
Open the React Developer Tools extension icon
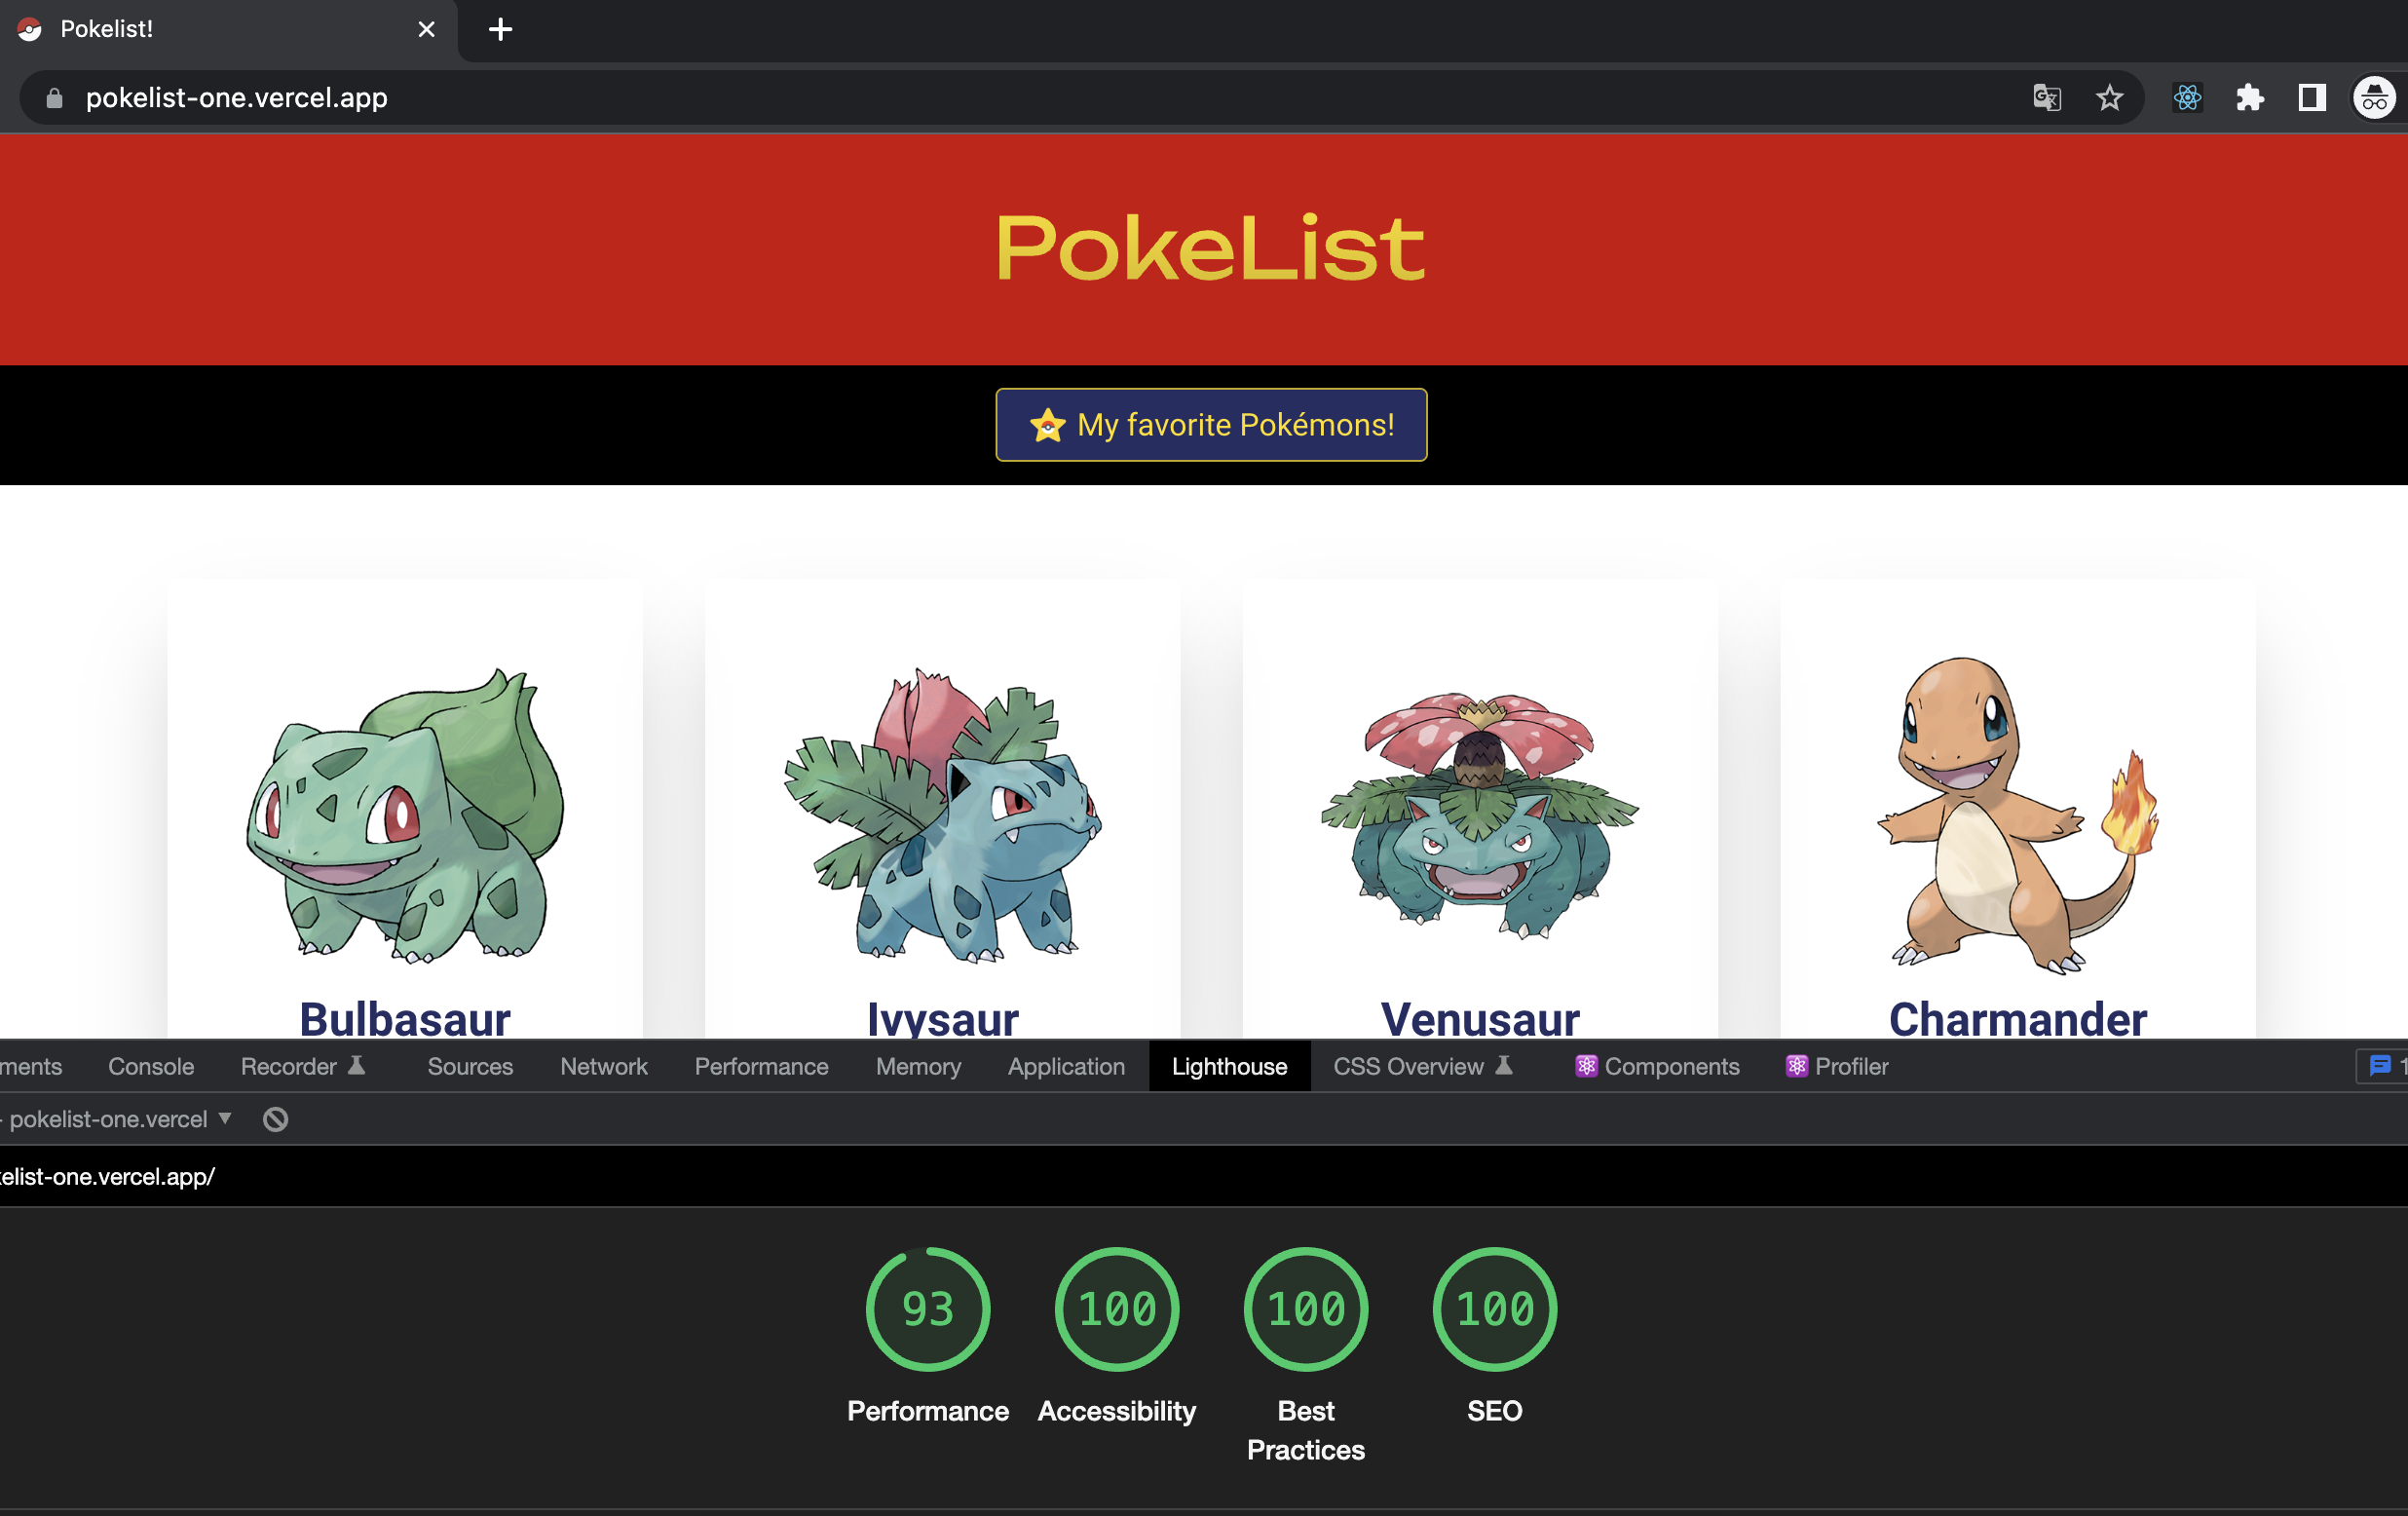point(2187,98)
